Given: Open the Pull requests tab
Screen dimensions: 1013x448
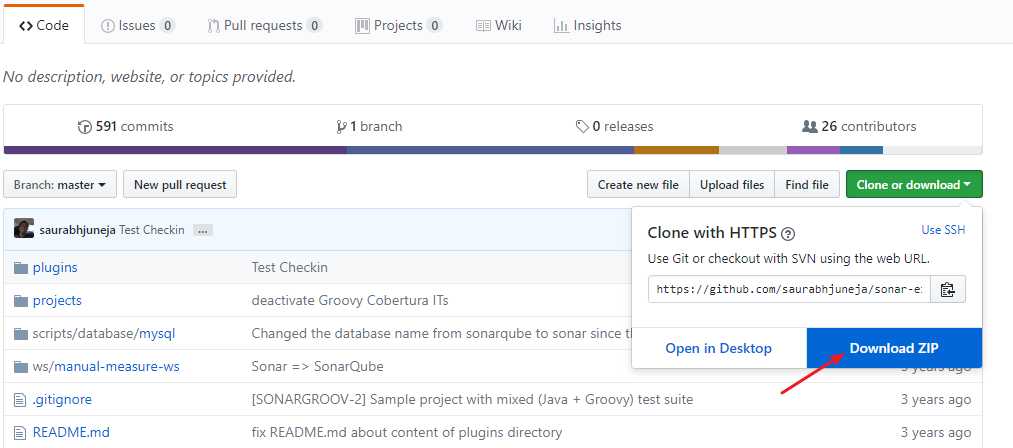Looking at the screenshot, I should click(265, 25).
